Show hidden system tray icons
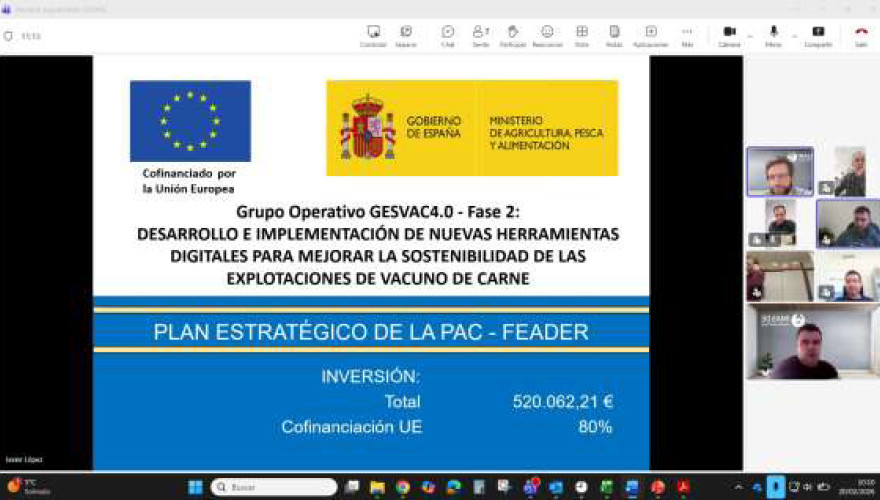Image resolution: width=880 pixels, height=500 pixels. tap(738, 487)
